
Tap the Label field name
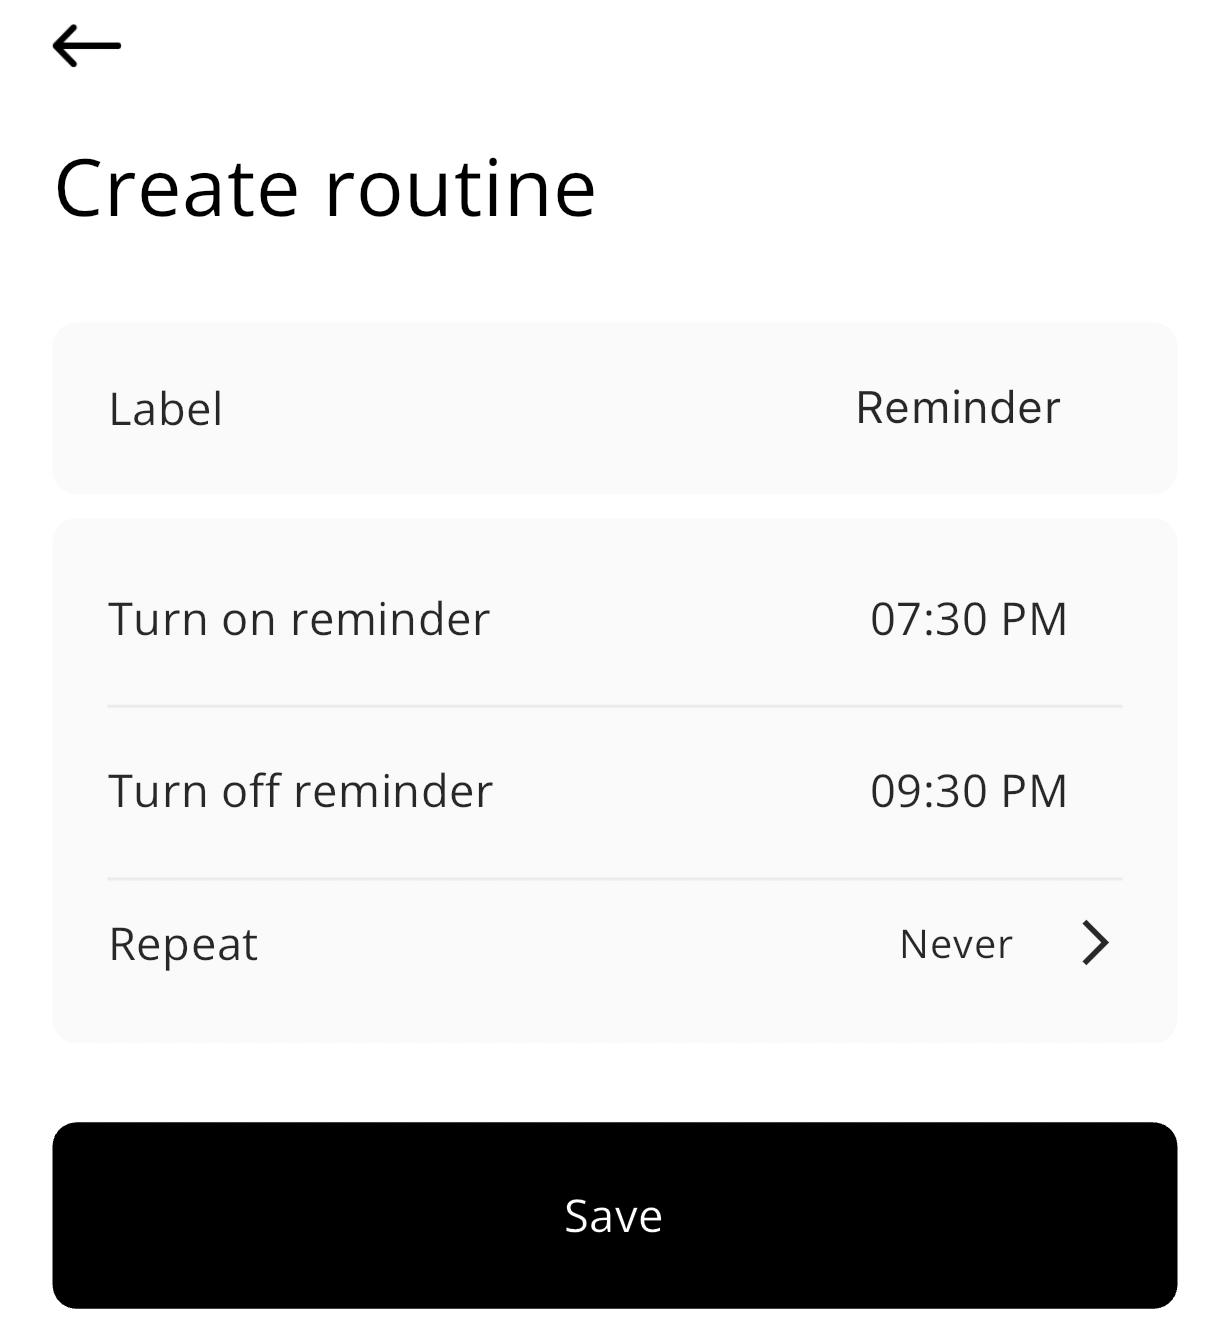click(166, 409)
